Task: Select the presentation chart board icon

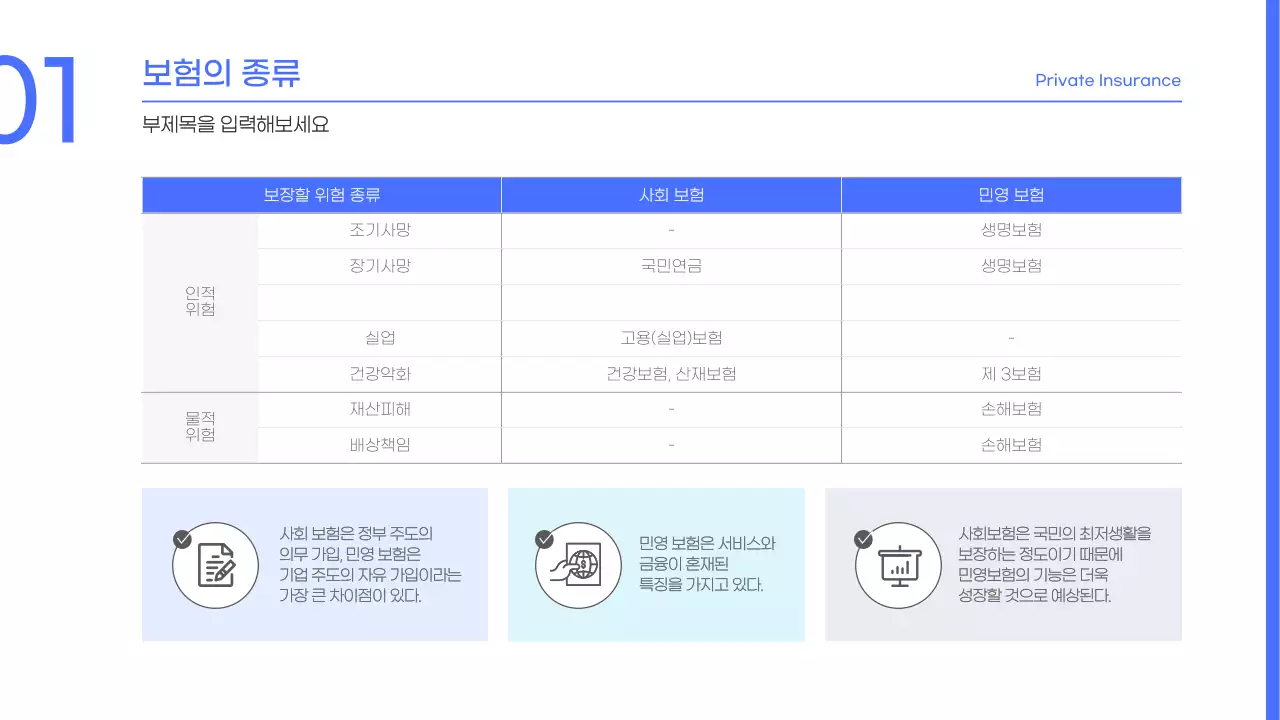Action: pyautogui.click(x=898, y=565)
